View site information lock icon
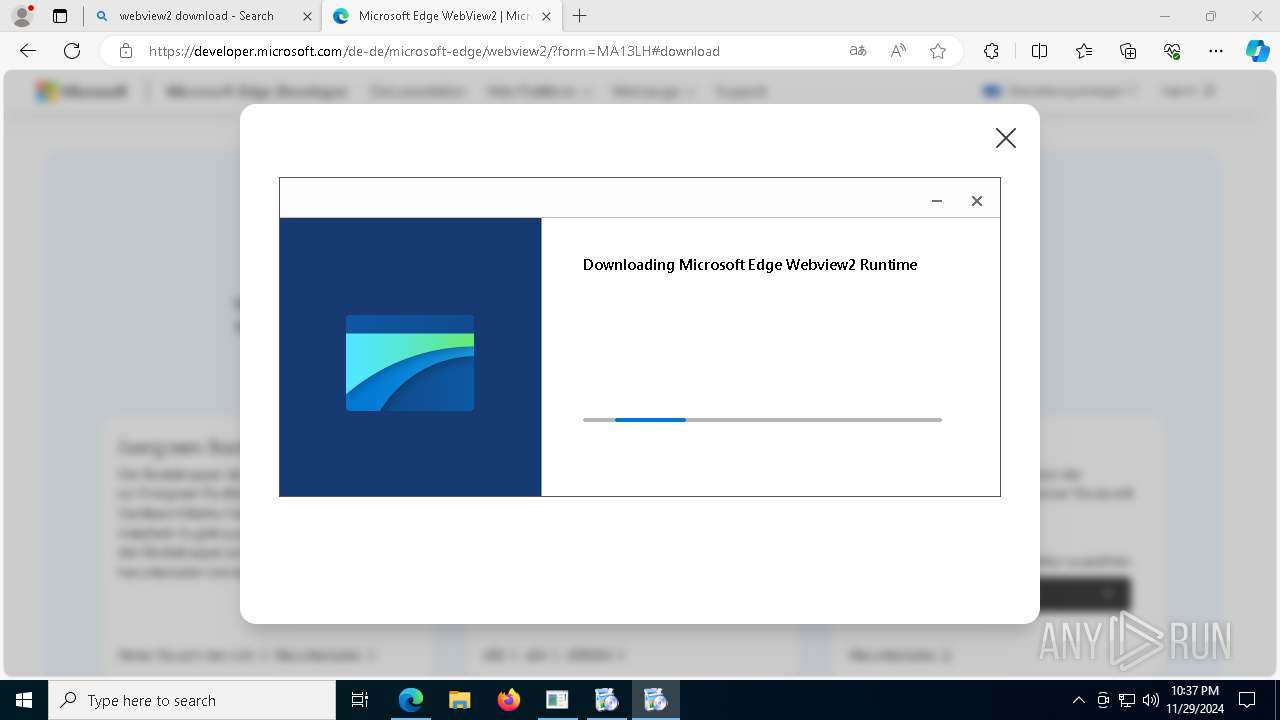 (x=126, y=51)
